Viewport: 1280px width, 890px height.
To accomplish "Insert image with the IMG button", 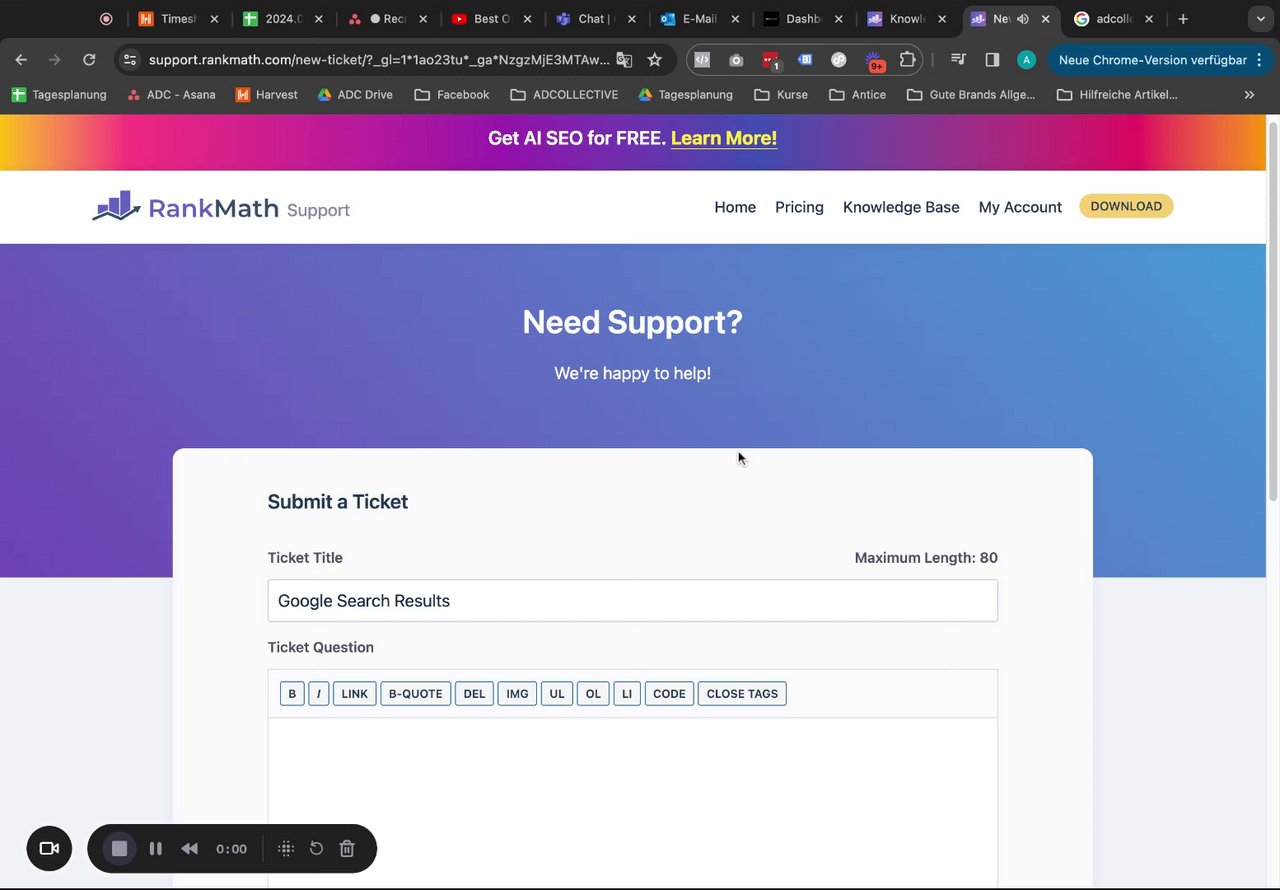I will coord(517,694).
